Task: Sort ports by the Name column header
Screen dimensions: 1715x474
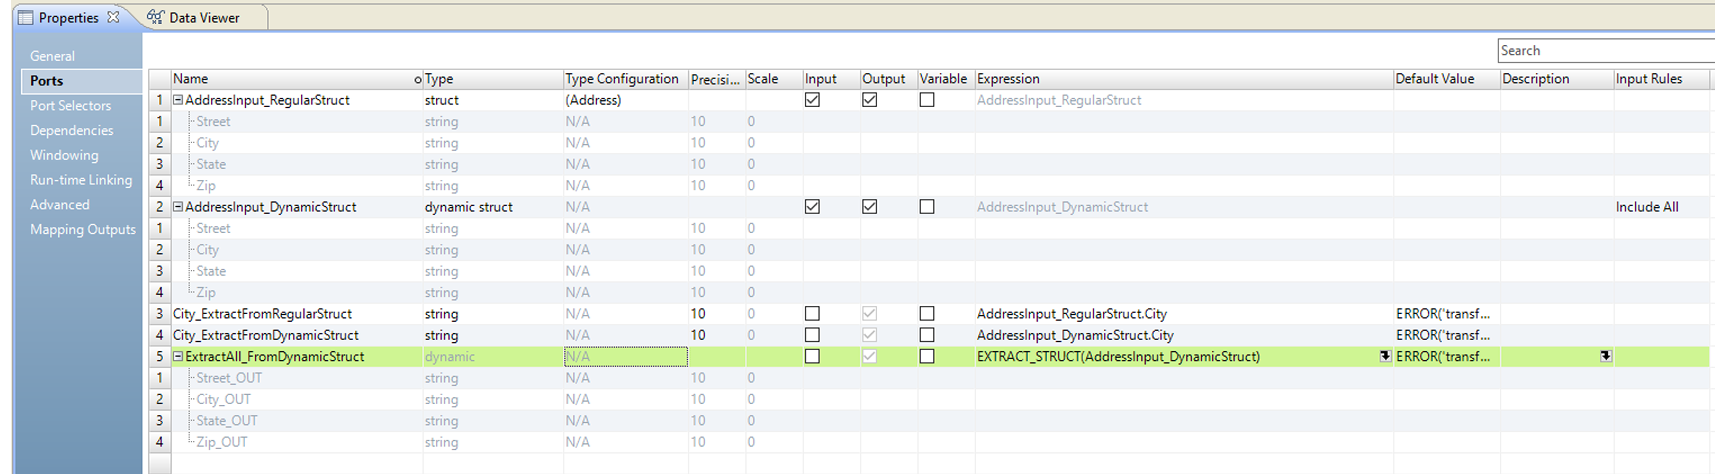Action: pyautogui.click(x=190, y=79)
